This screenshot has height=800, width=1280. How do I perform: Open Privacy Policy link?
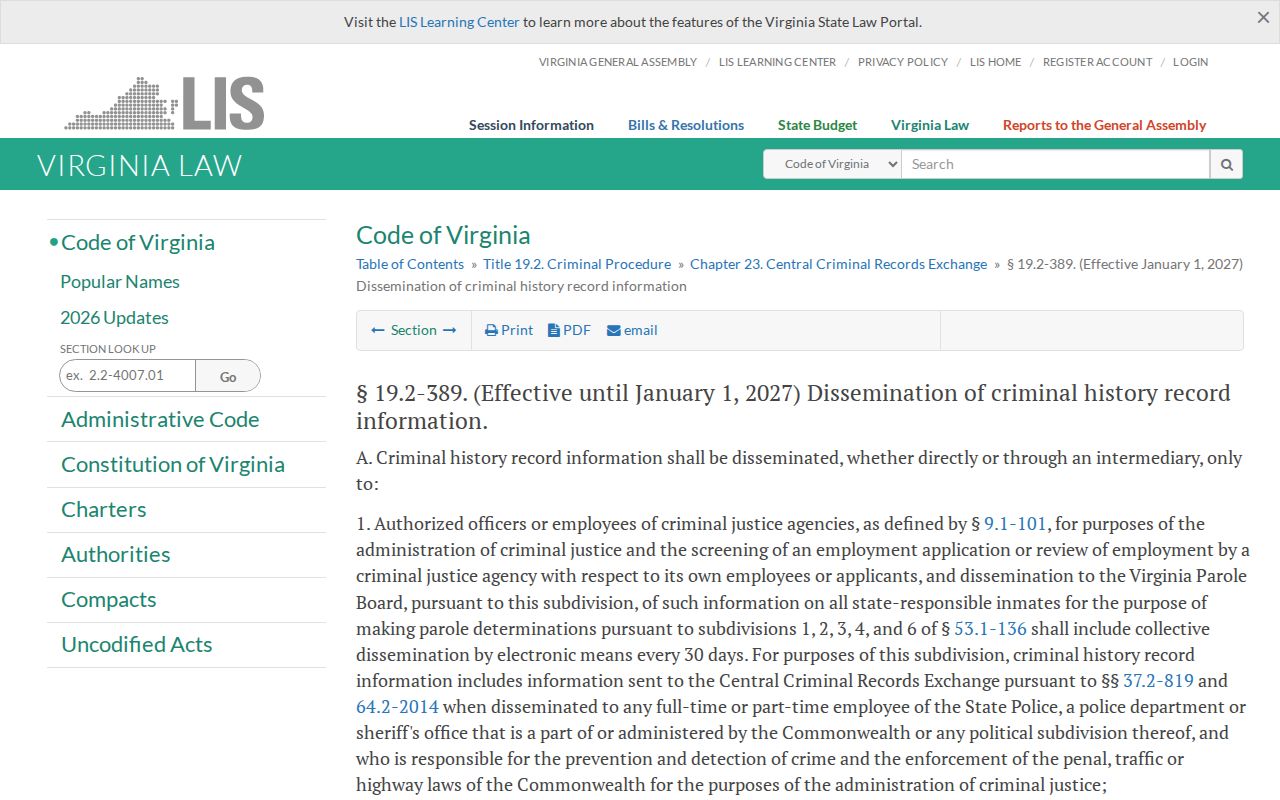tap(903, 62)
